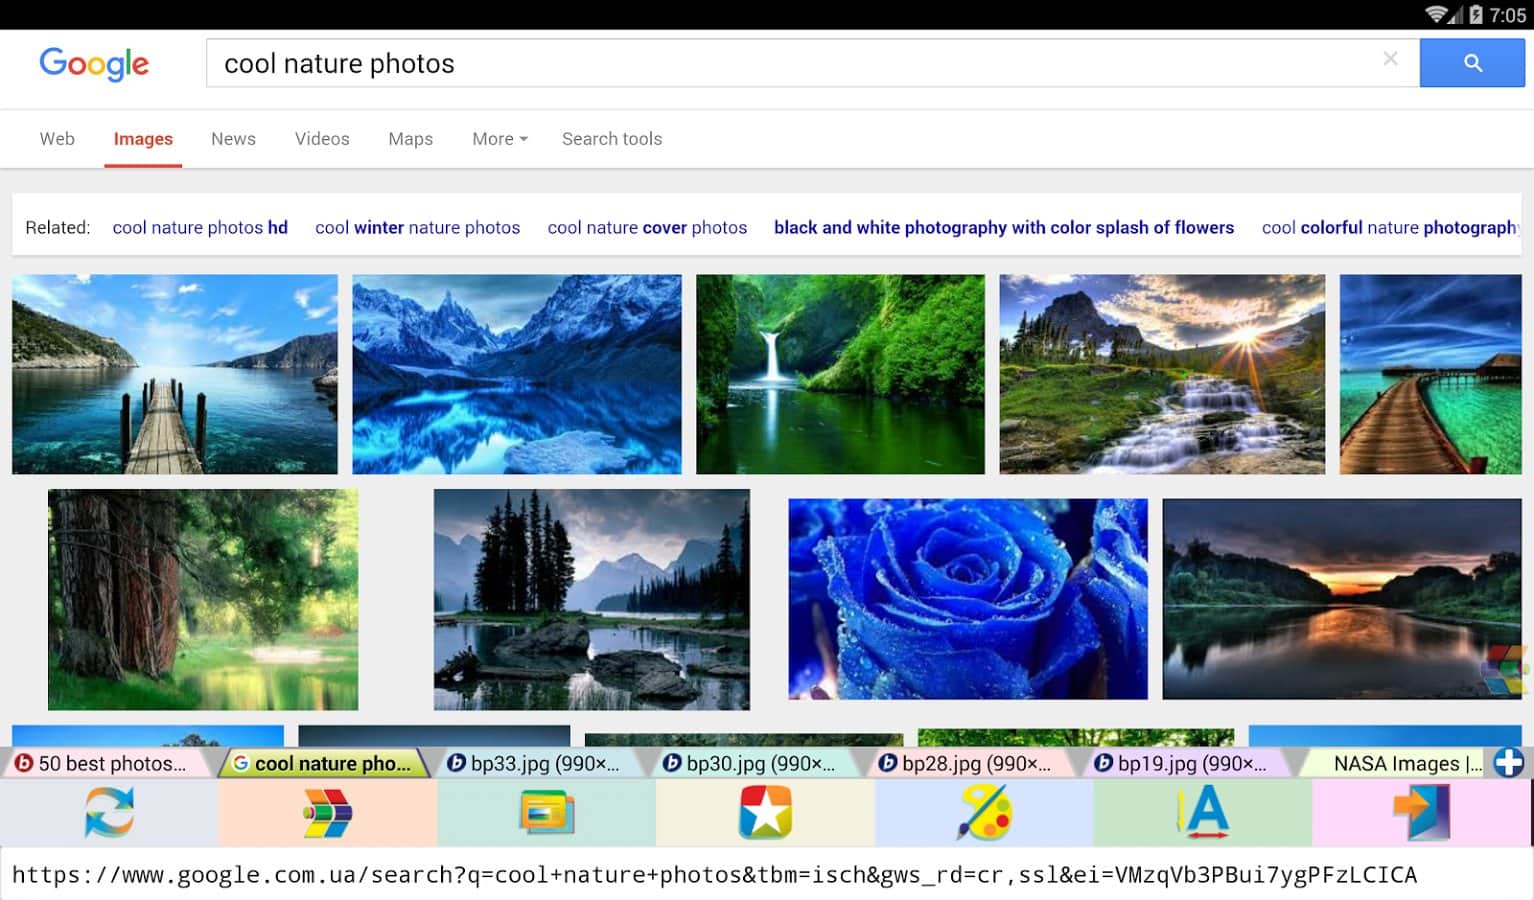Open the blue rose image thumbnail
The width and height of the screenshot is (1534, 900).
coord(967,598)
